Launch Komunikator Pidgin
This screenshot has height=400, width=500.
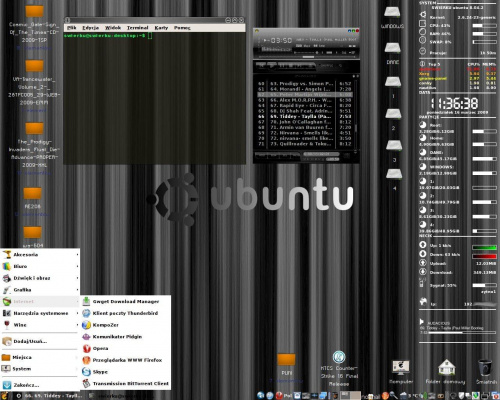(126, 337)
